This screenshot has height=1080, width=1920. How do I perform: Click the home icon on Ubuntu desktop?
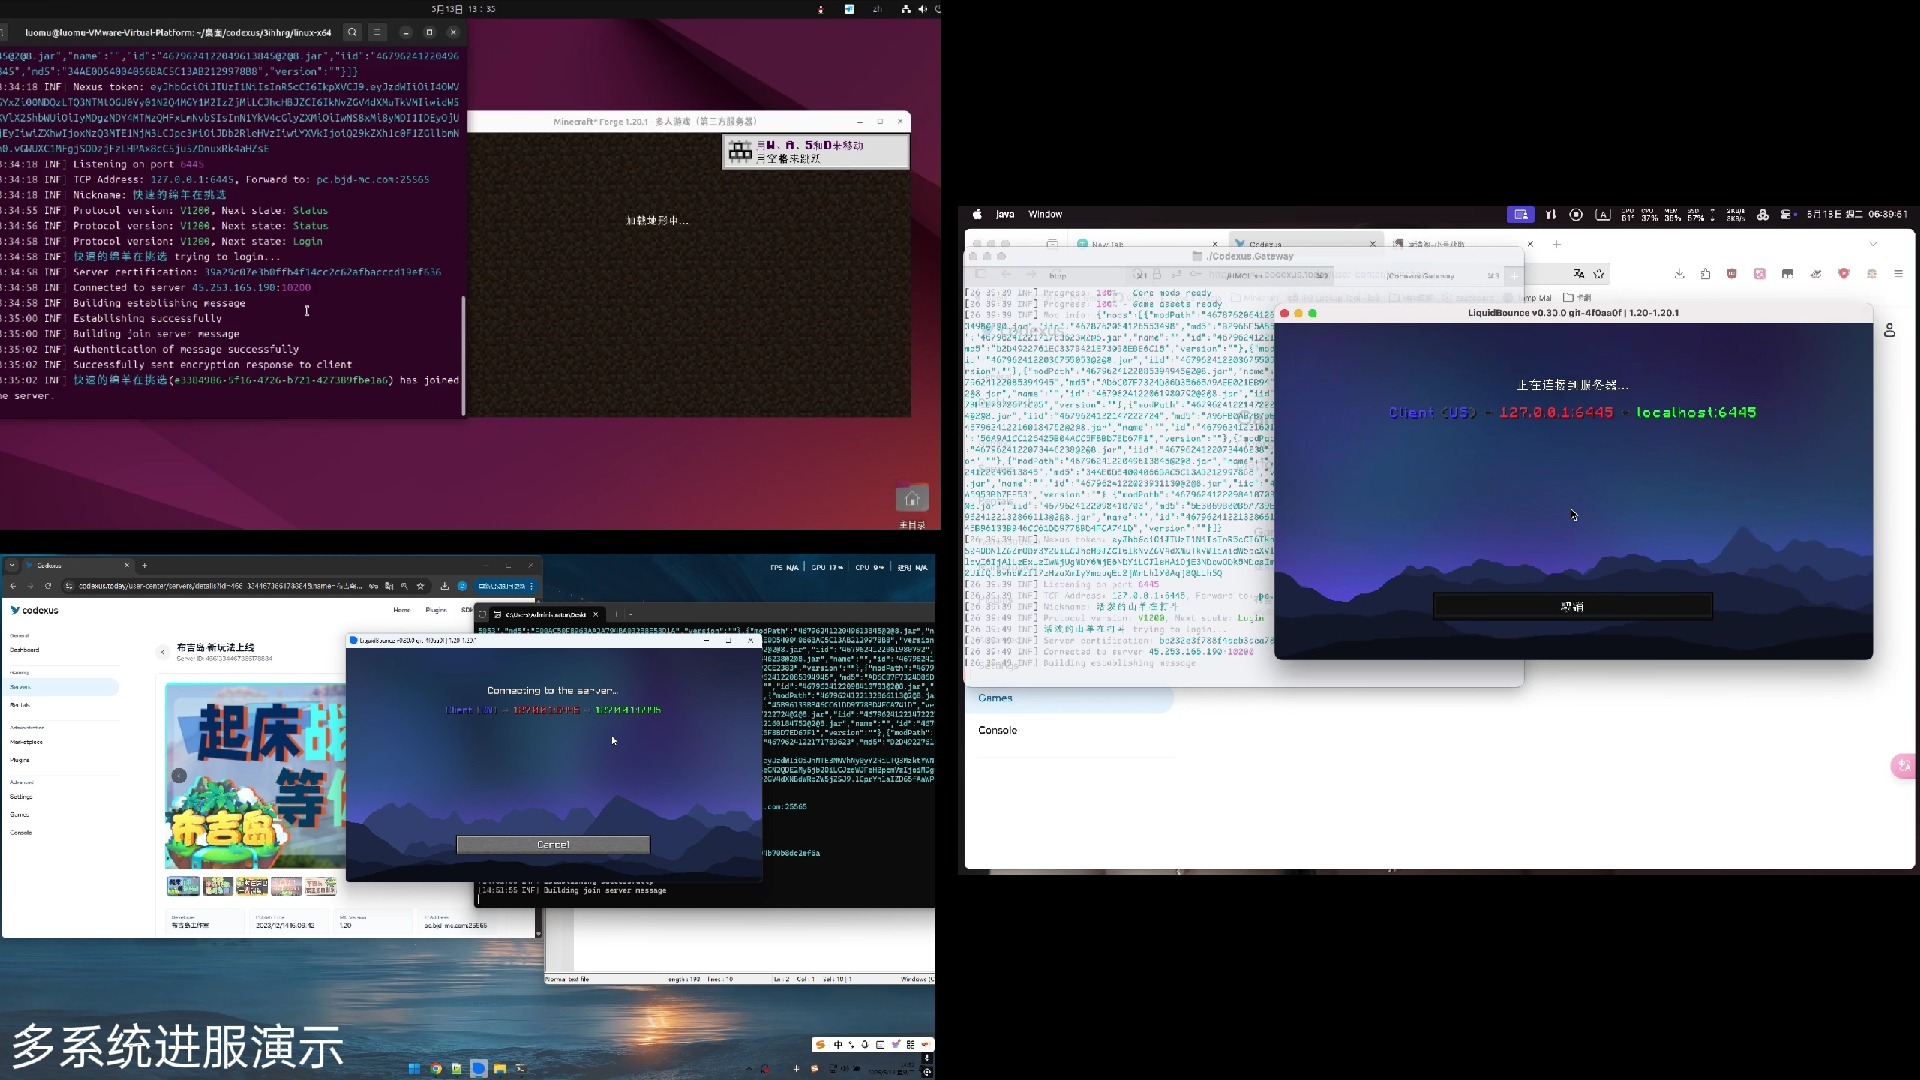click(x=912, y=499)
